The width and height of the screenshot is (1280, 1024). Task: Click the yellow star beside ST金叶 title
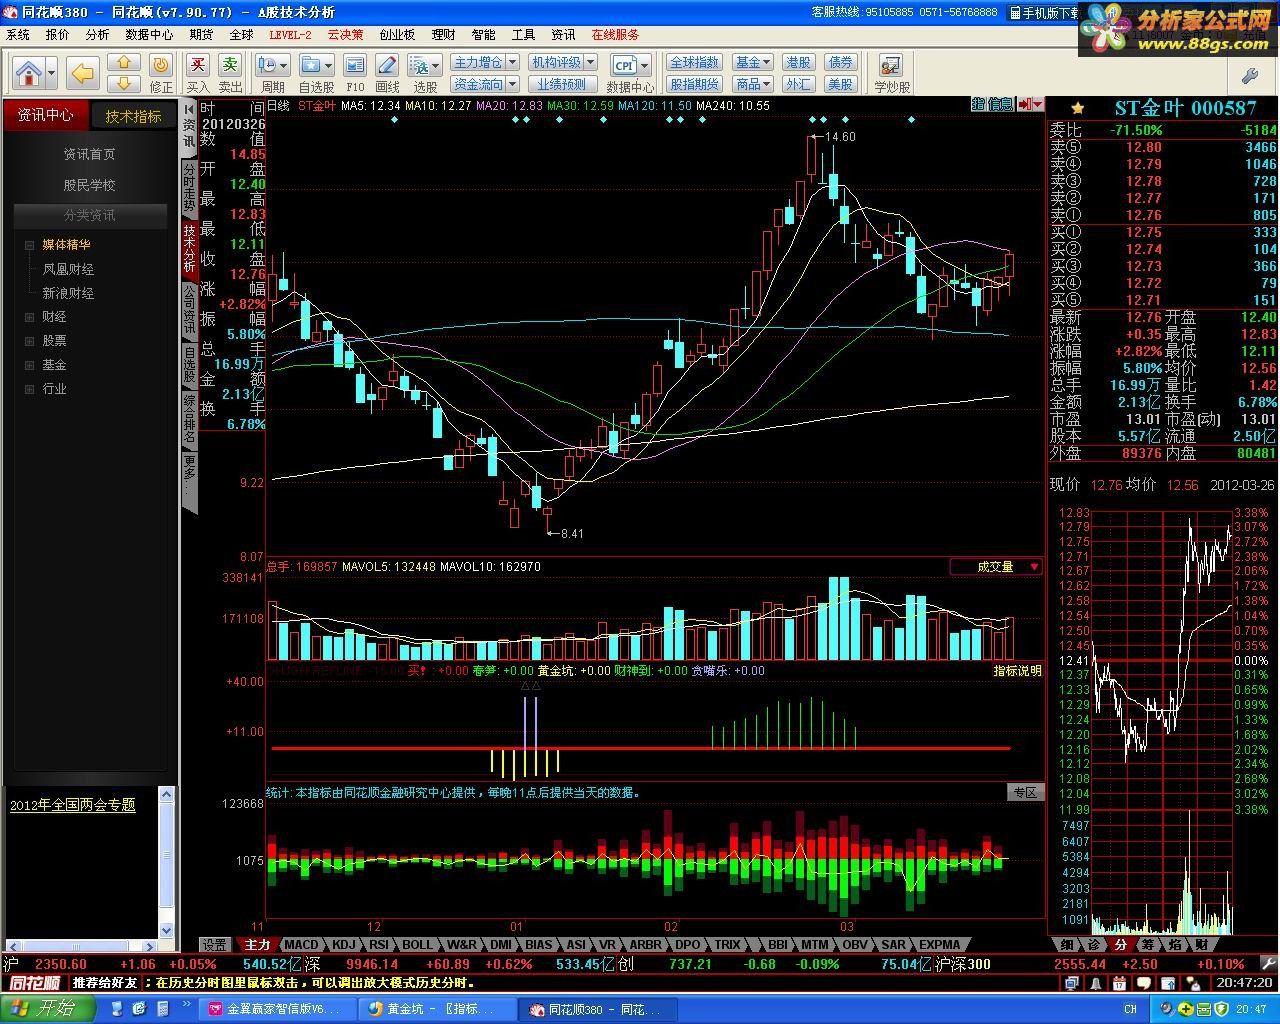pos(1077,108)
